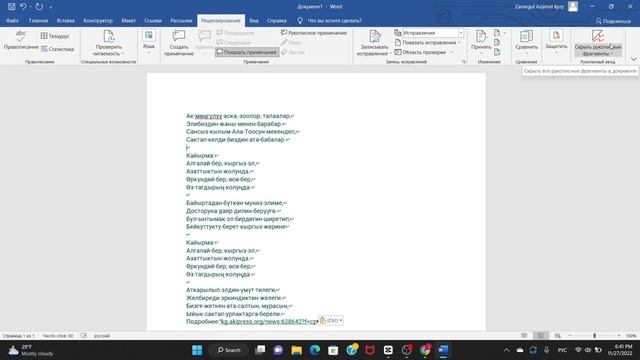Expand the Проверить читаемость dropdown arrow
640x360 pixels.
pyautogui.click(x=122, y=54)
